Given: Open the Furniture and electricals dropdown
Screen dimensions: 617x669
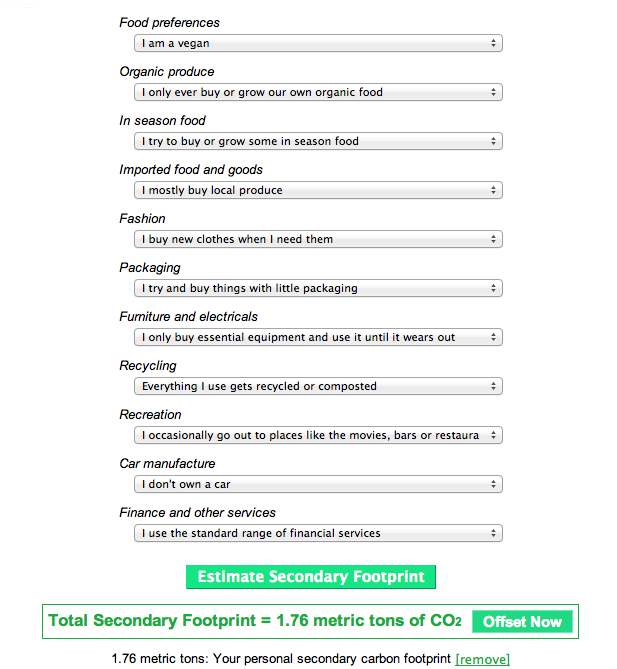Looking at the screenshot, I should 318,337.
